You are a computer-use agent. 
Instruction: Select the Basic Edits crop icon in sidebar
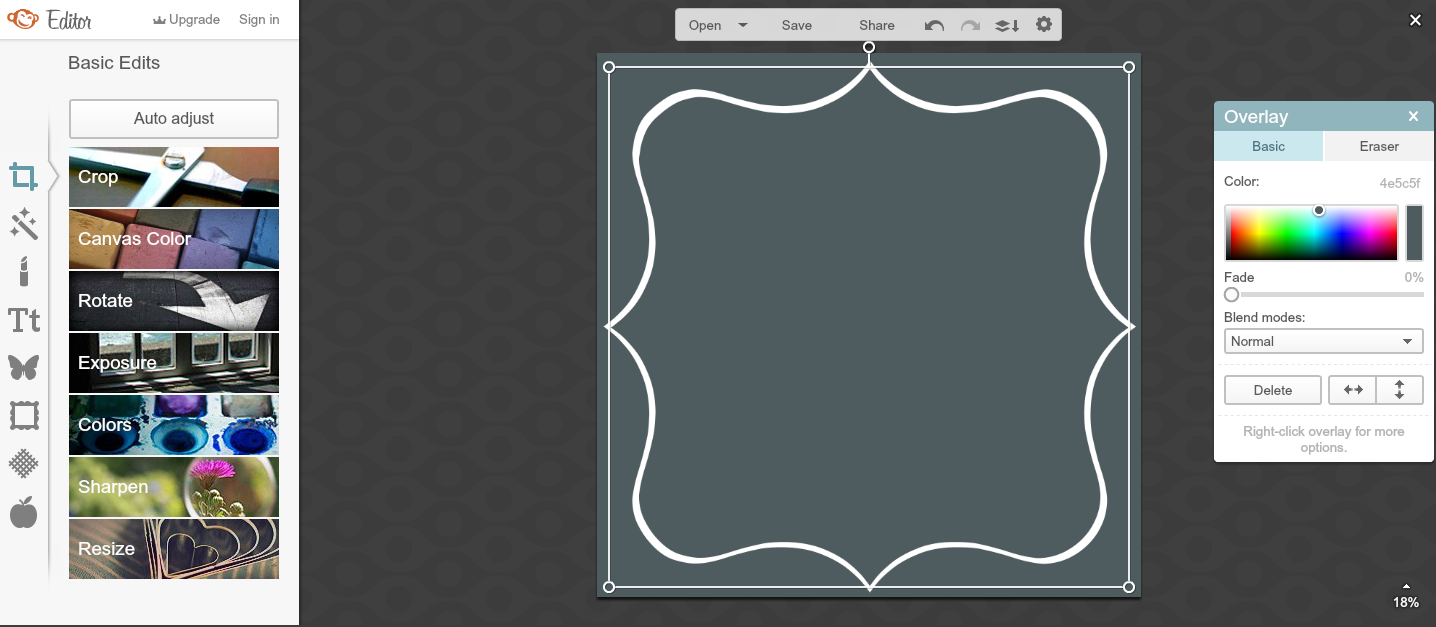(x=24, y=178)
